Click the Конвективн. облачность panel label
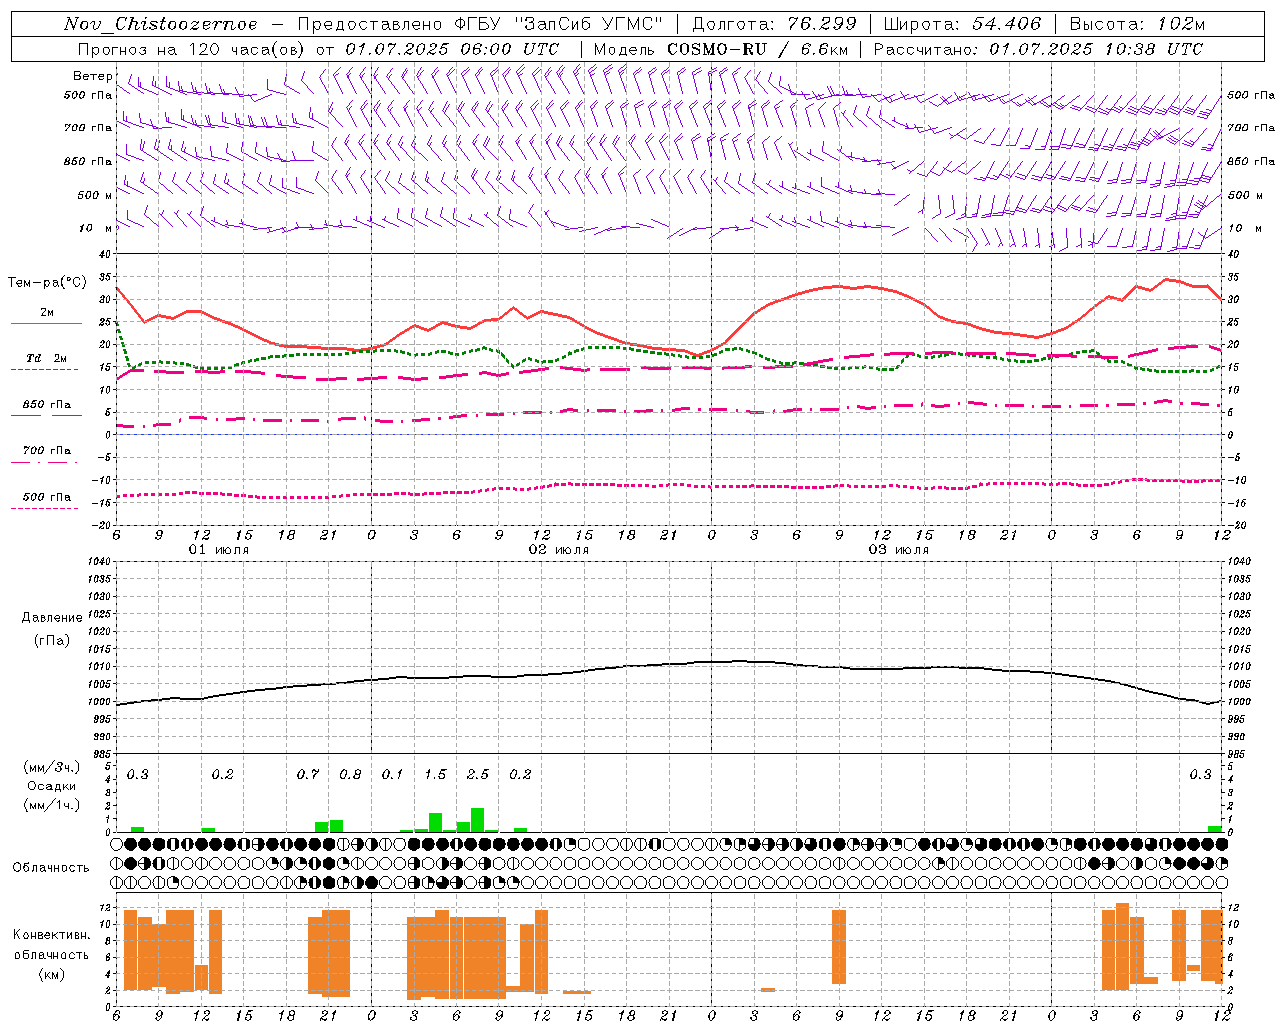 click(x=51, y=945)
